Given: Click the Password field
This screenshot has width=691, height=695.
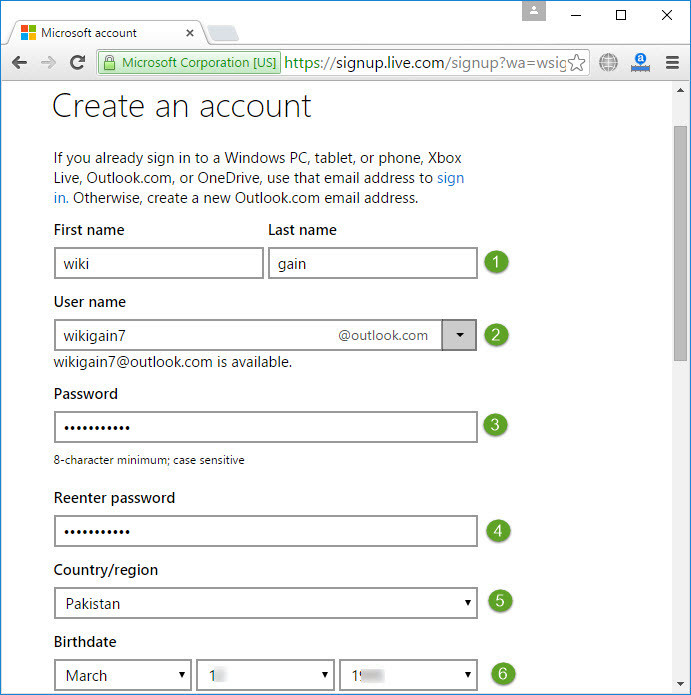Looking at the screenshot, I should pyautogui.click(x=266, y=427).
